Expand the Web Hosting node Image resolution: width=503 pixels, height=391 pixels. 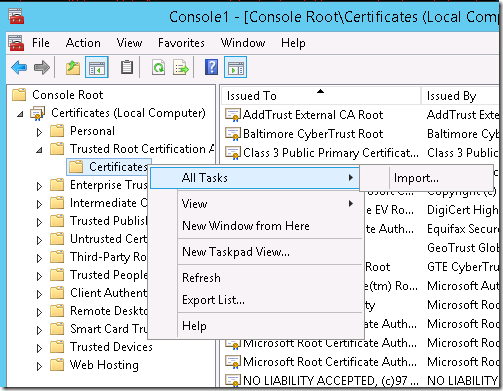pyautogui.click(x=39, y=366)
